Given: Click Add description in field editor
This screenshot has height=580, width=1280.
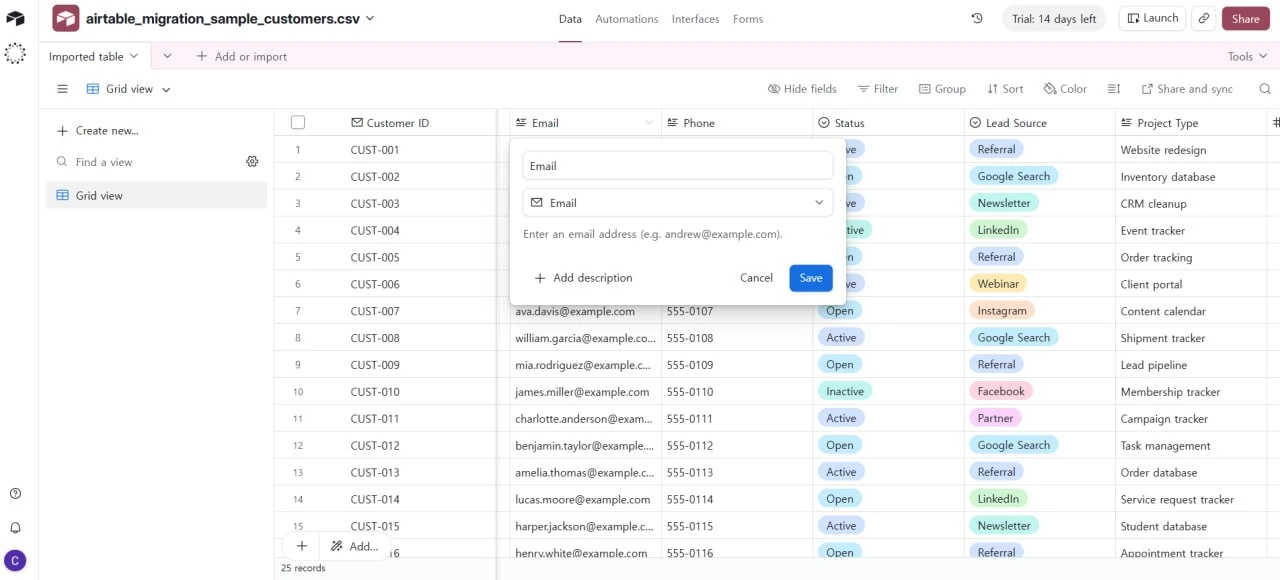Looking at the screenshot, I should pos(583,278).
